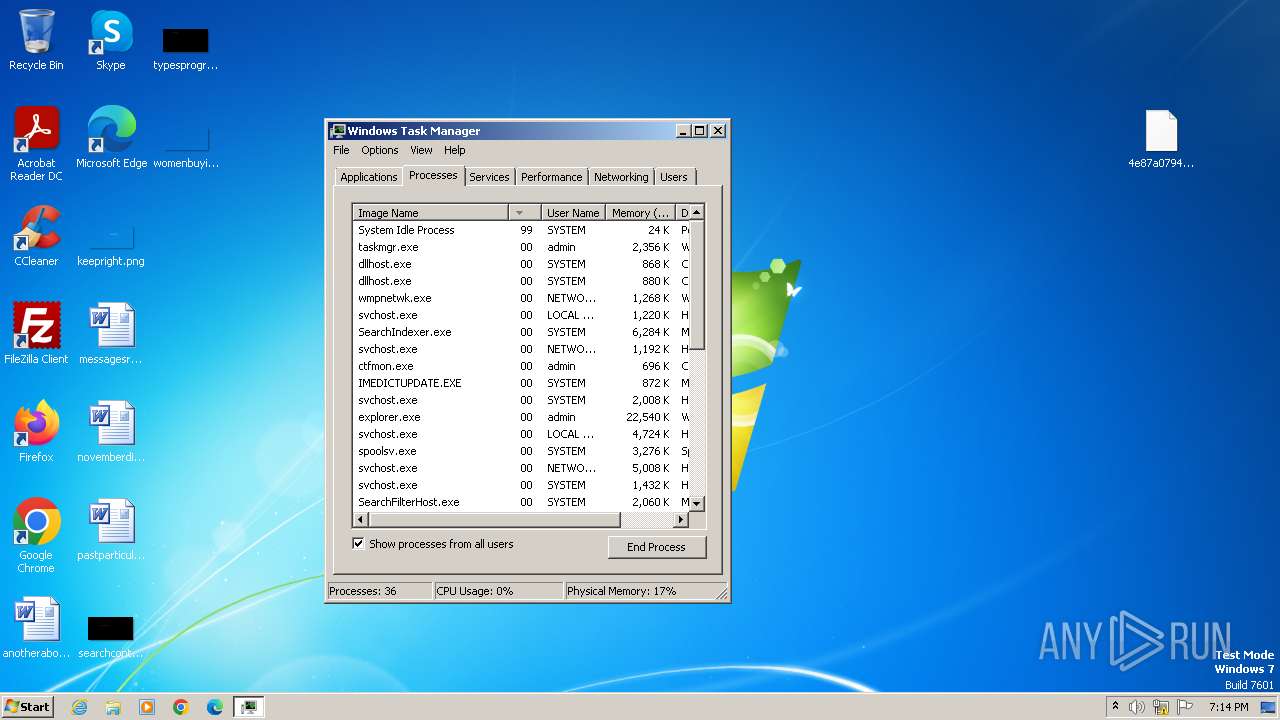The width and height of the screenshot is (1280, 720).
Task: Launch Microsoft Edge desktop shortcut
Action: pyautogui.click(x=111, y=137)
